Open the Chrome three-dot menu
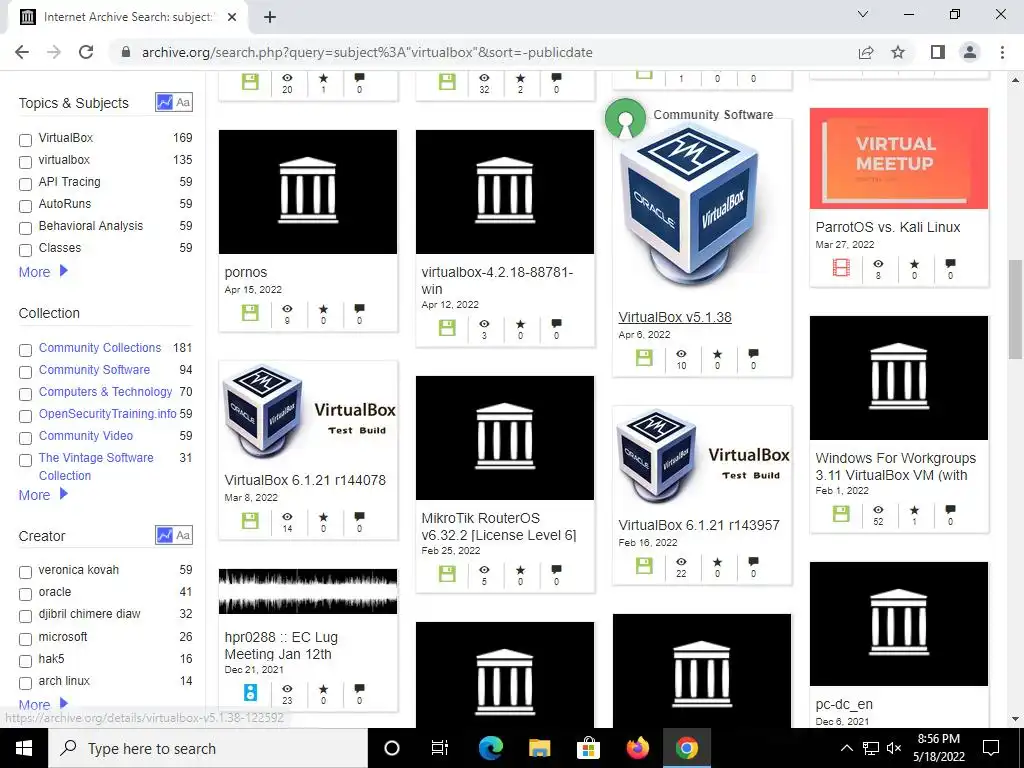 pos(1002,52)
